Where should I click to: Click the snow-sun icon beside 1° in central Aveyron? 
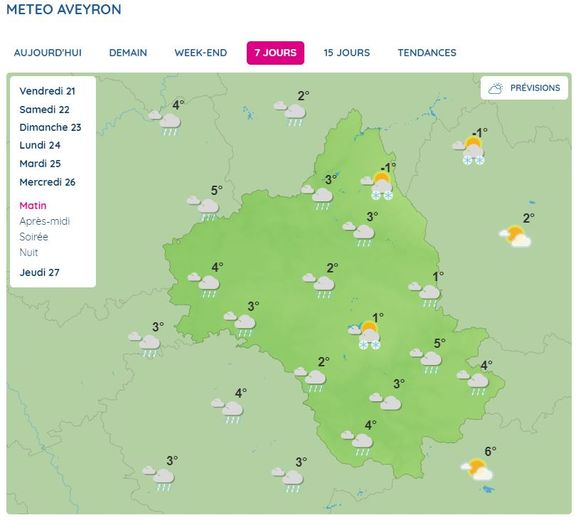[365, 335]
